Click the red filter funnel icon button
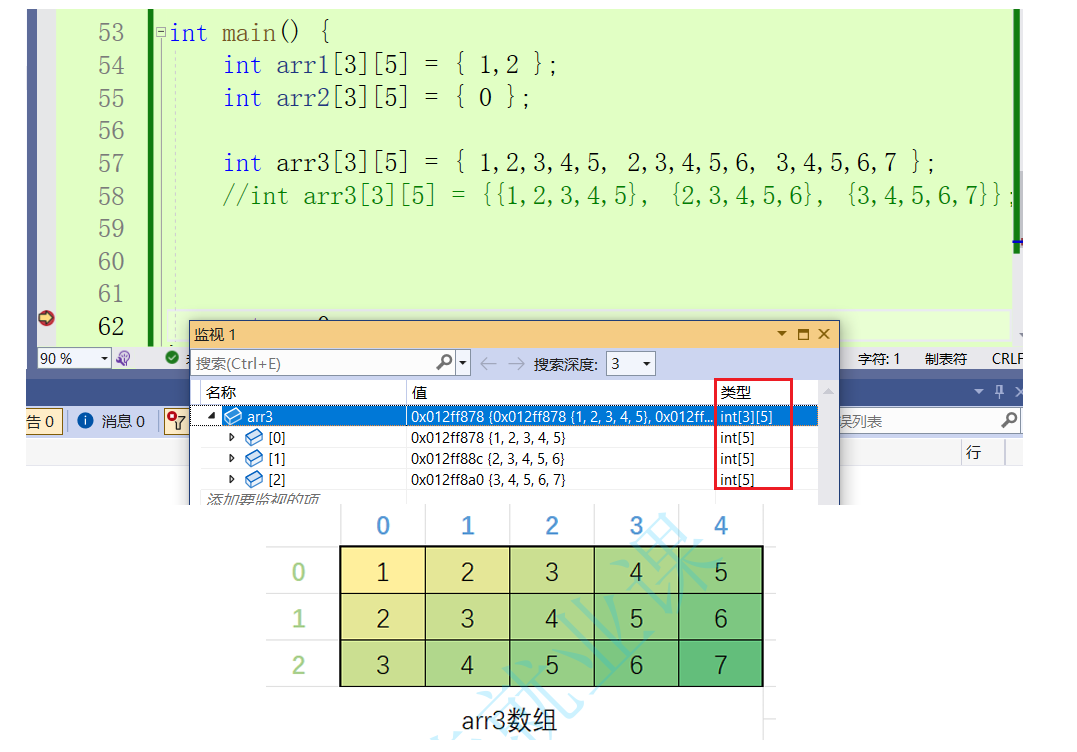Screen dimensions: 1077x752 point(177,421)
